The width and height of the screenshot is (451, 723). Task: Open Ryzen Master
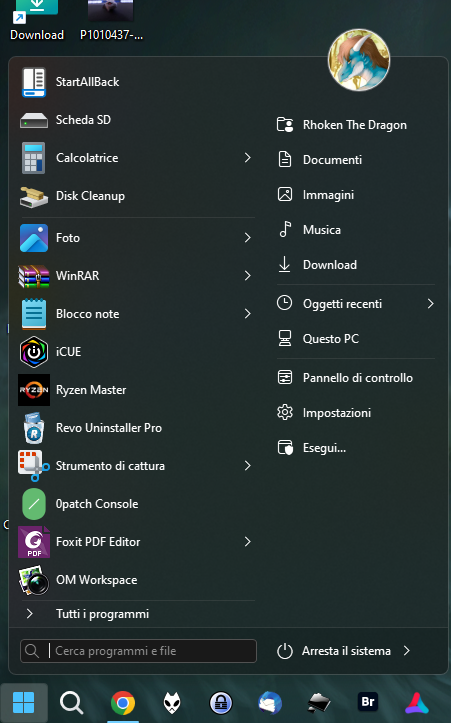click(x=136, y=390)
